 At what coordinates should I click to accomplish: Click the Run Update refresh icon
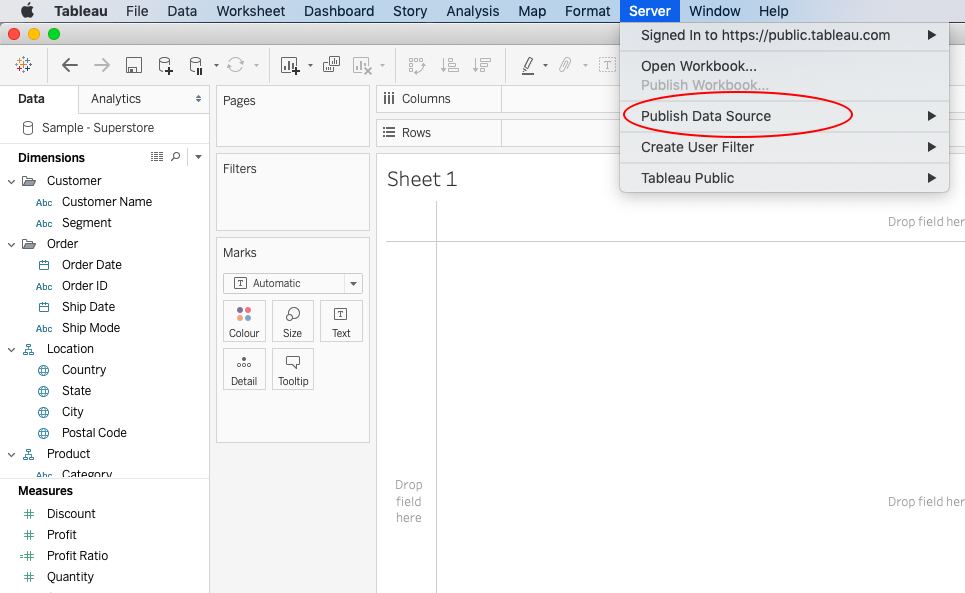[x=236, y=65]
